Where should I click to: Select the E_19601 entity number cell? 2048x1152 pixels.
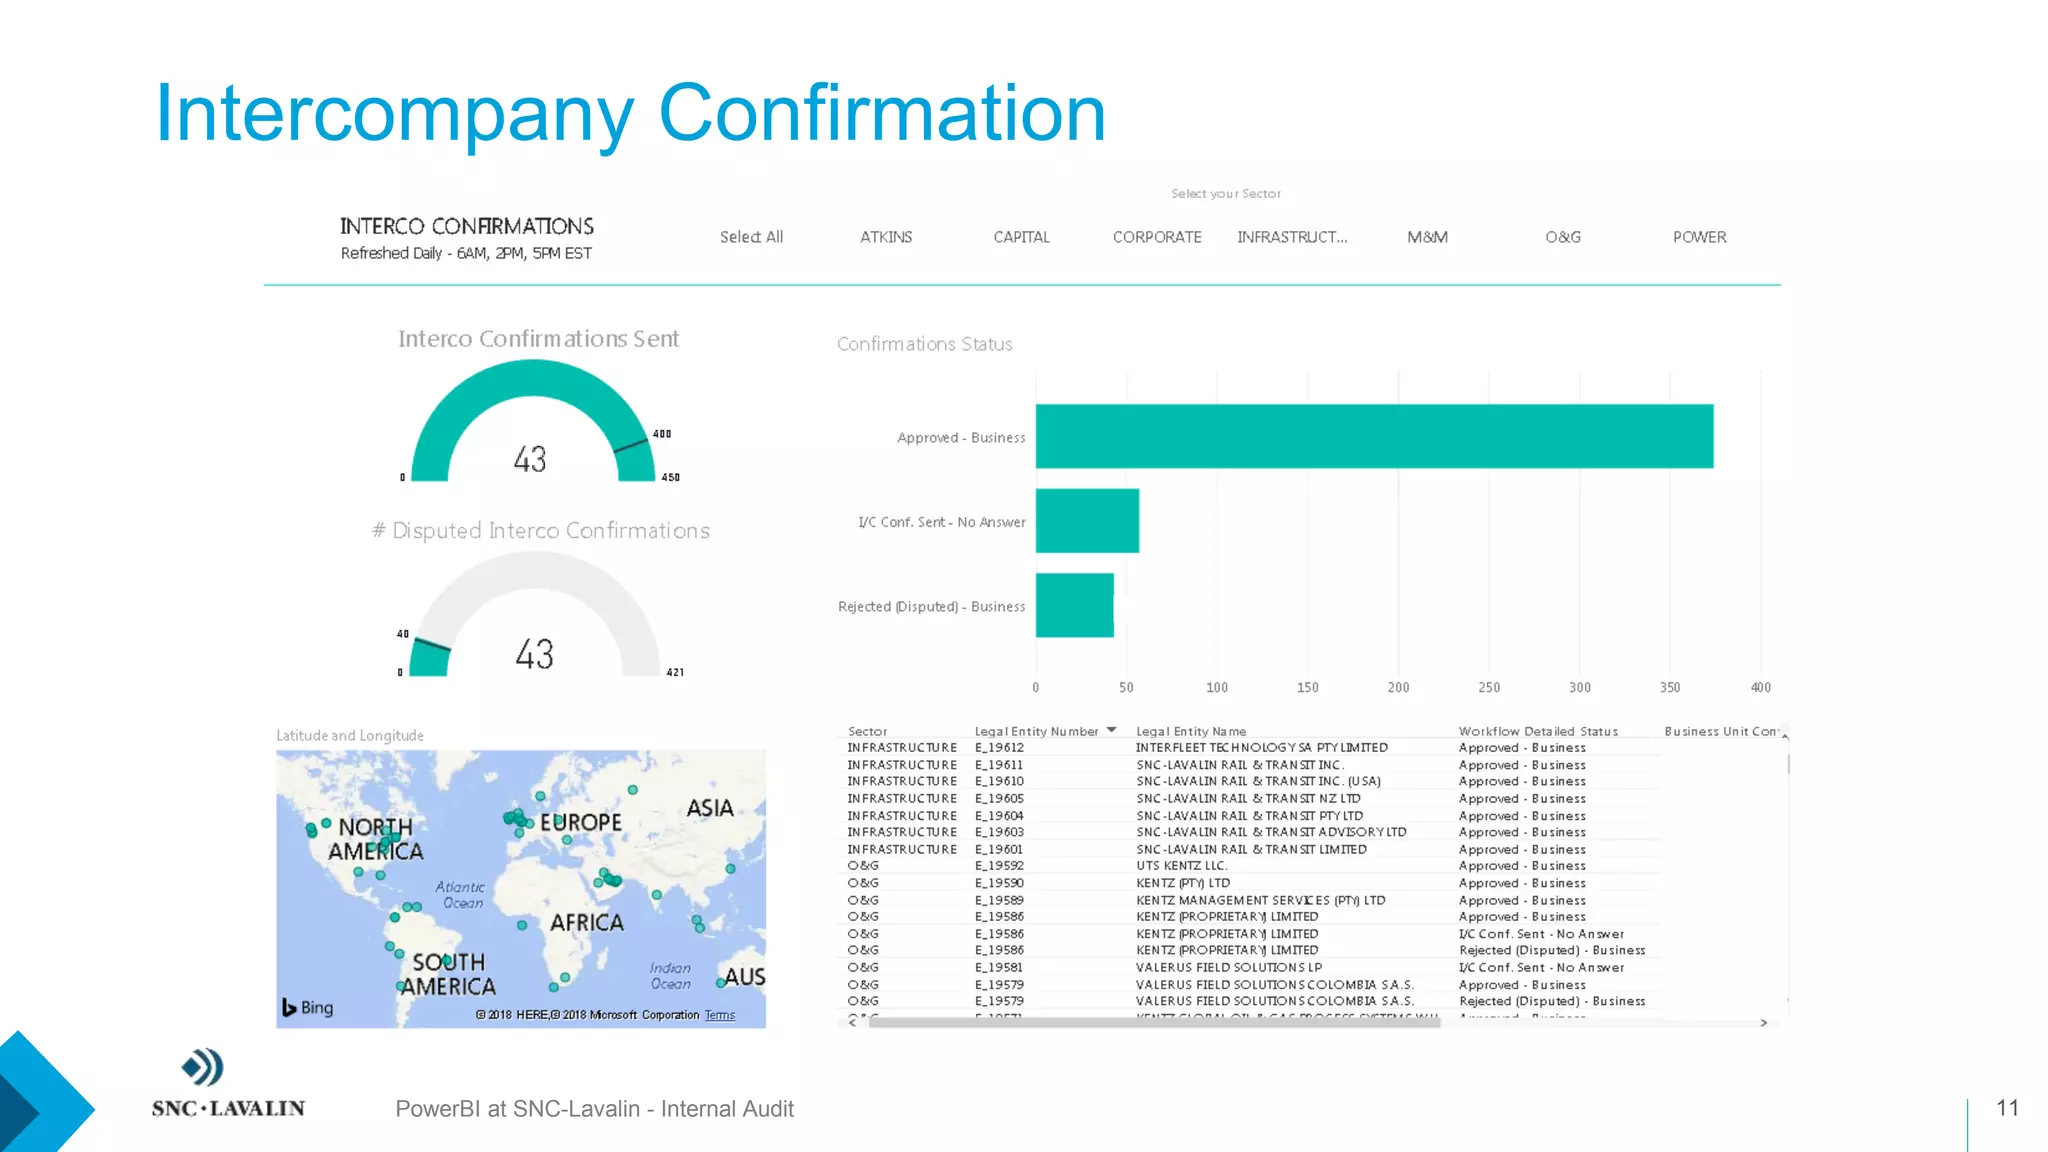[x=999, y=850]
